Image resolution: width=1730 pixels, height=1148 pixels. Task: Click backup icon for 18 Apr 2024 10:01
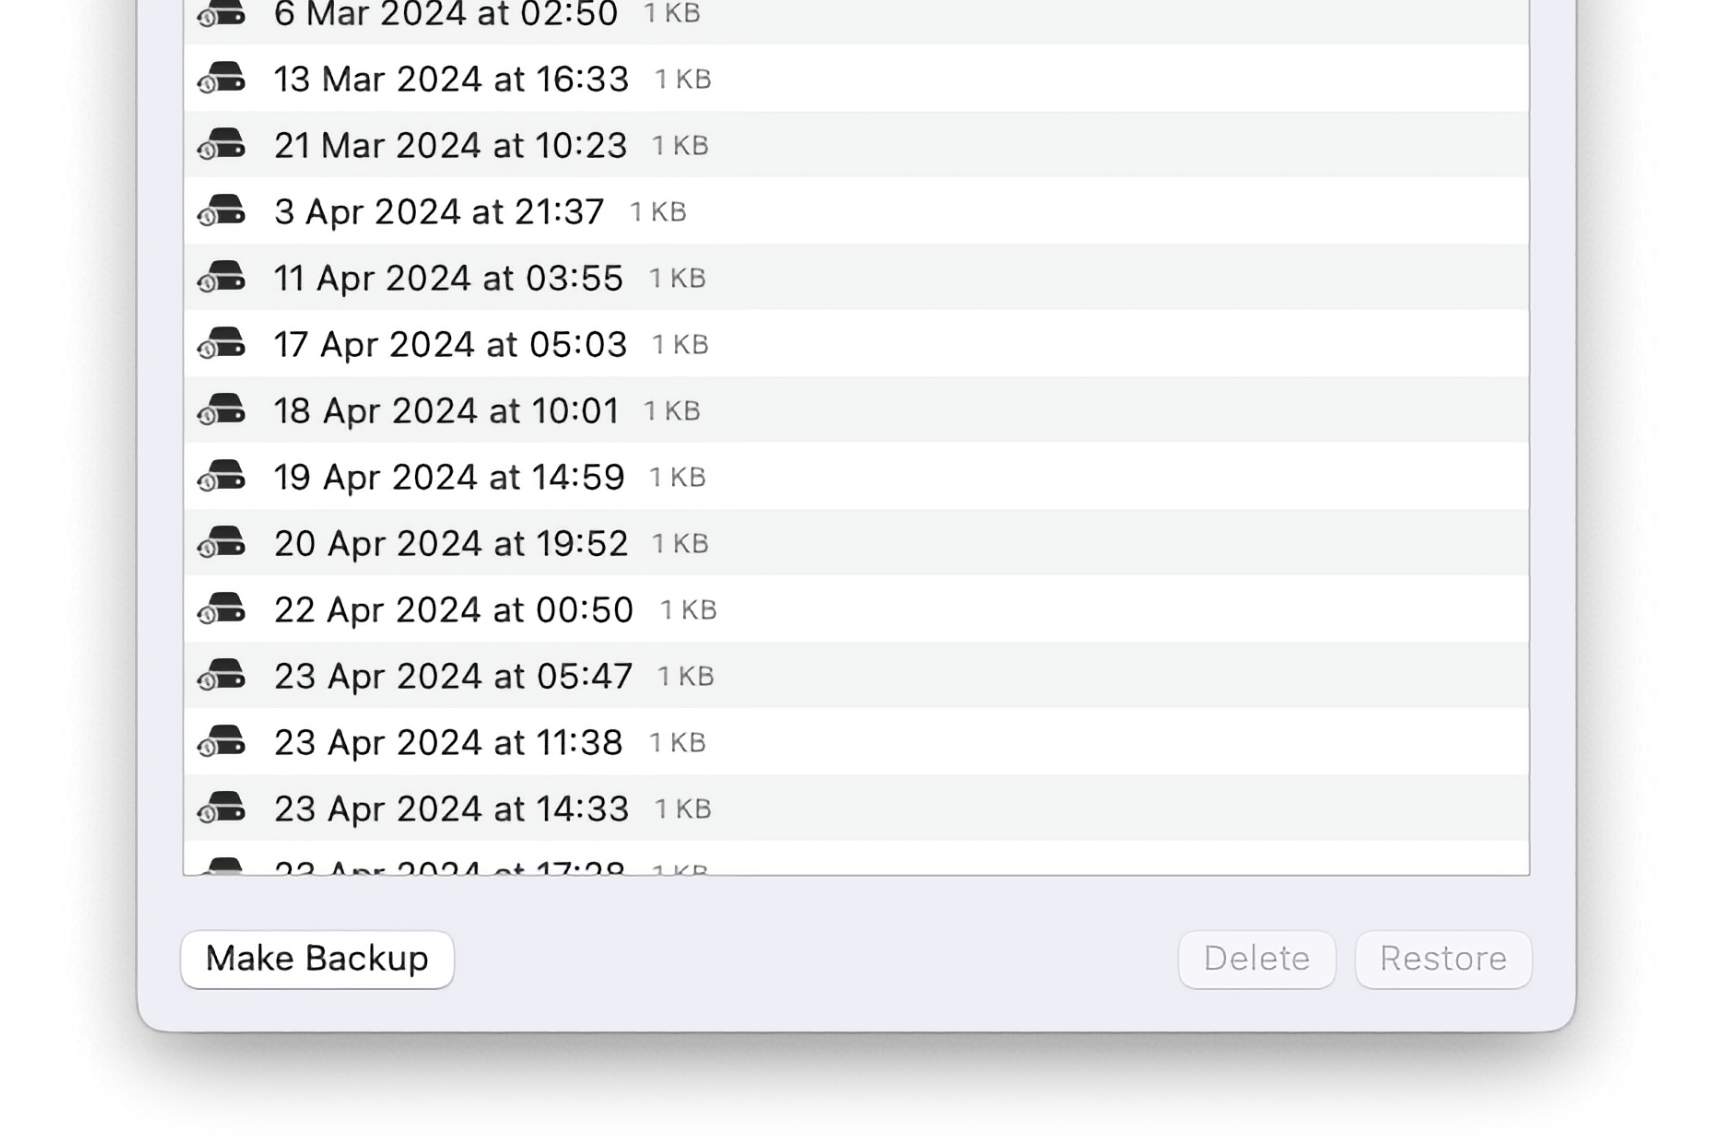click(221, 410)
